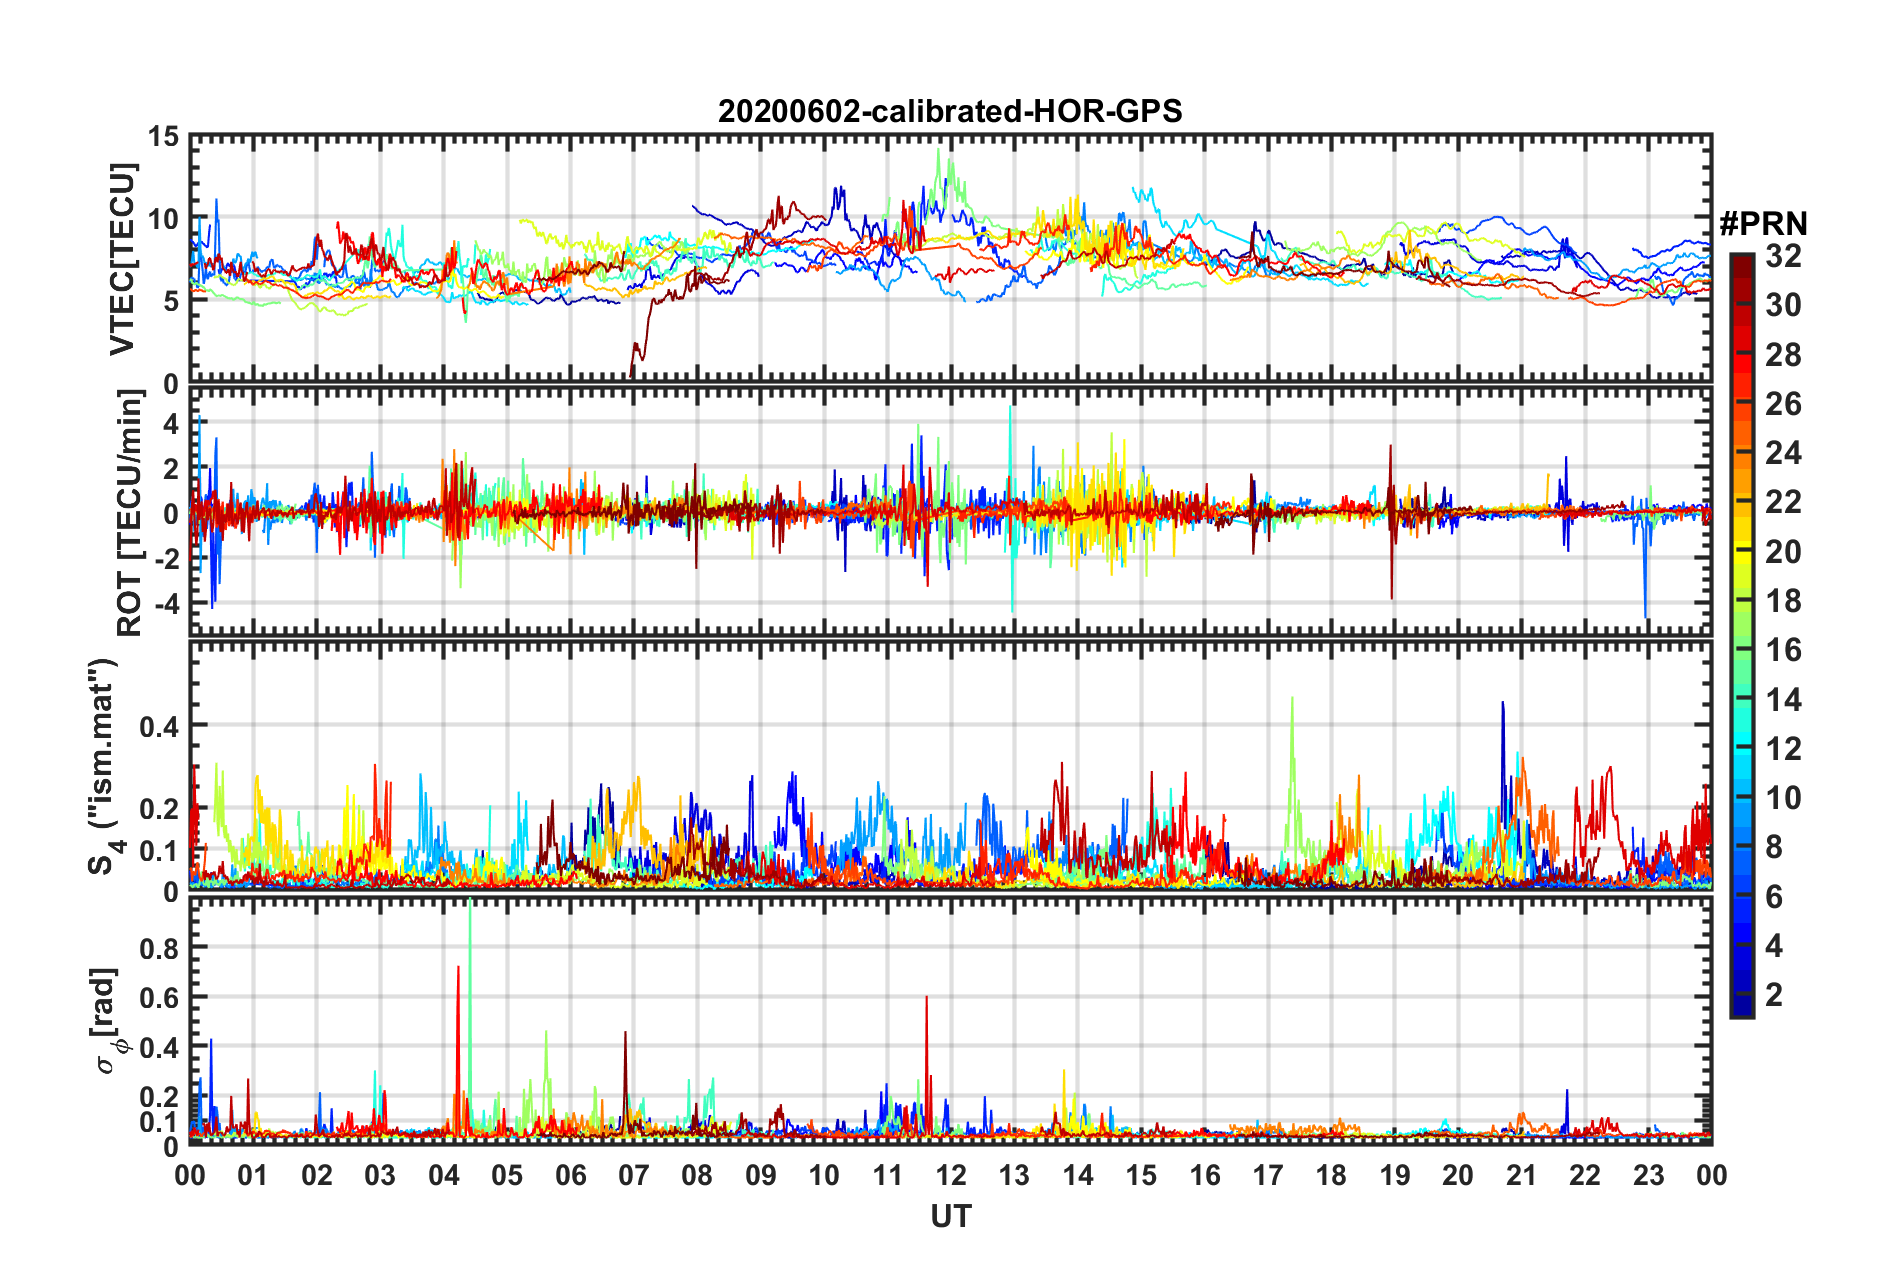Click colorbar tick label "8"
Viewport: 1902px width, 1272px height.
click(x=1774, y=847)
